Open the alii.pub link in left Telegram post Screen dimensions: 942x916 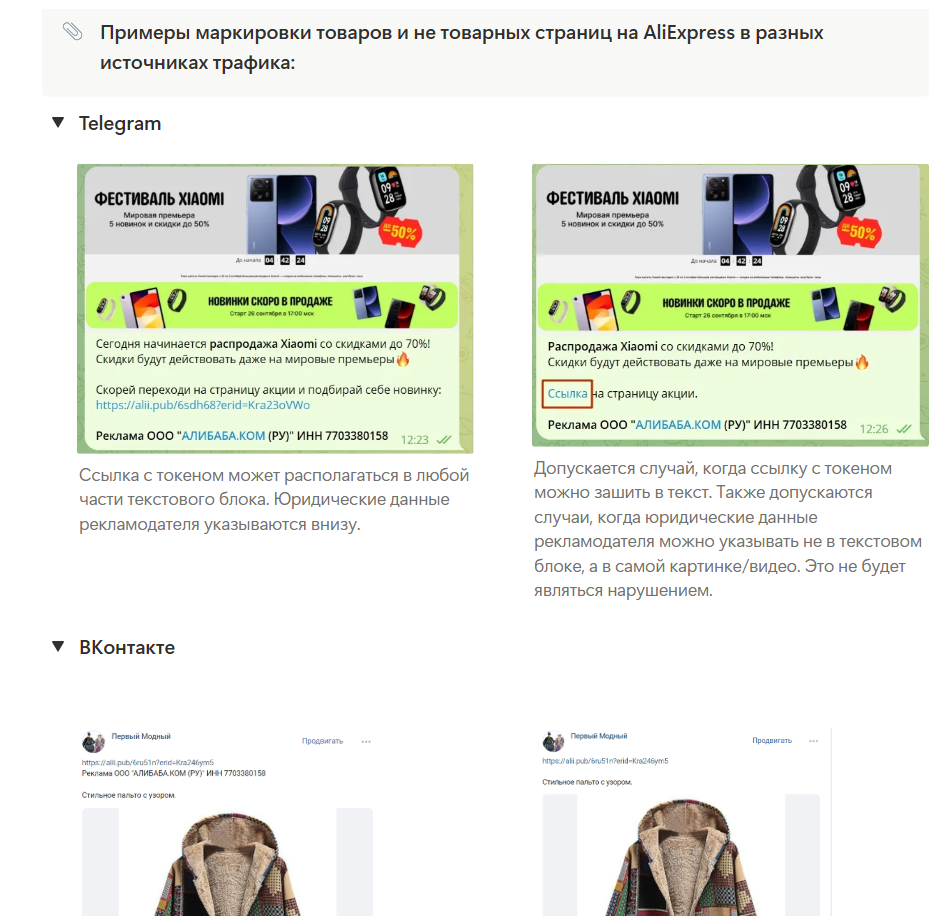(203, 405)
